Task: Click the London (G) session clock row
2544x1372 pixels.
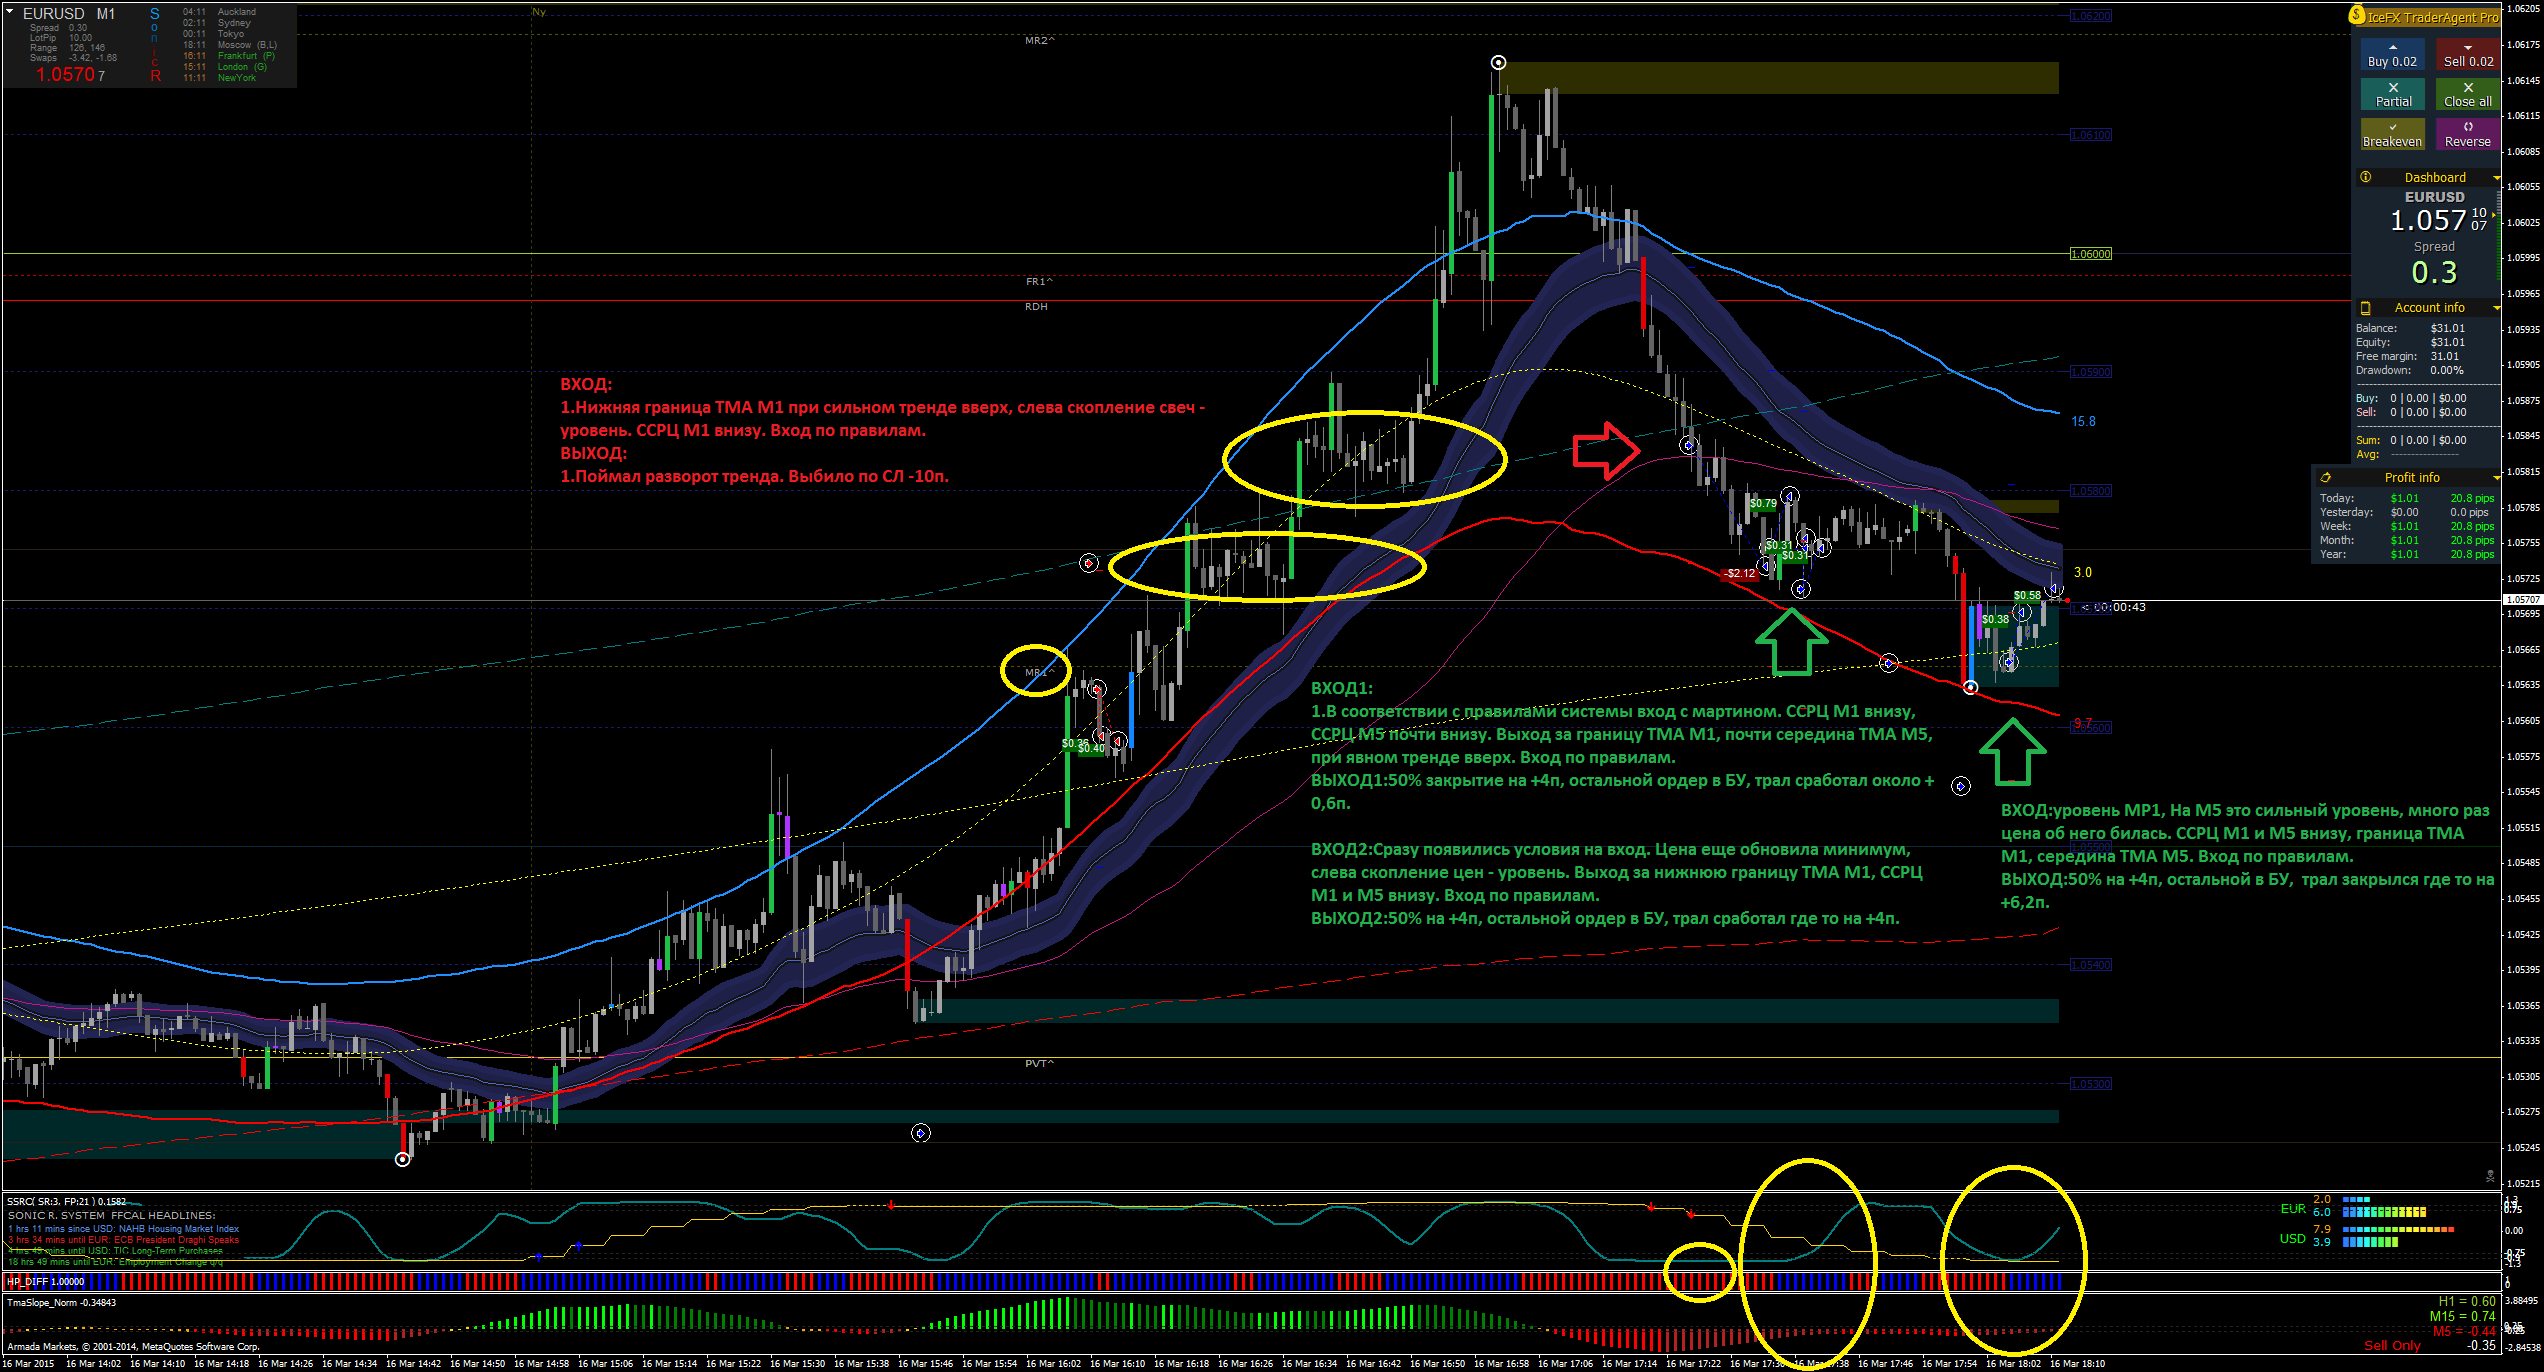Action: click(x=226, y=67)
